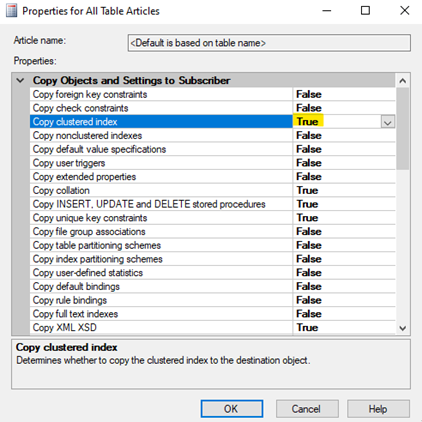Screen dimensions: 422x422
Task: Click the True value for Copy collation
Action: coord(307,190)
